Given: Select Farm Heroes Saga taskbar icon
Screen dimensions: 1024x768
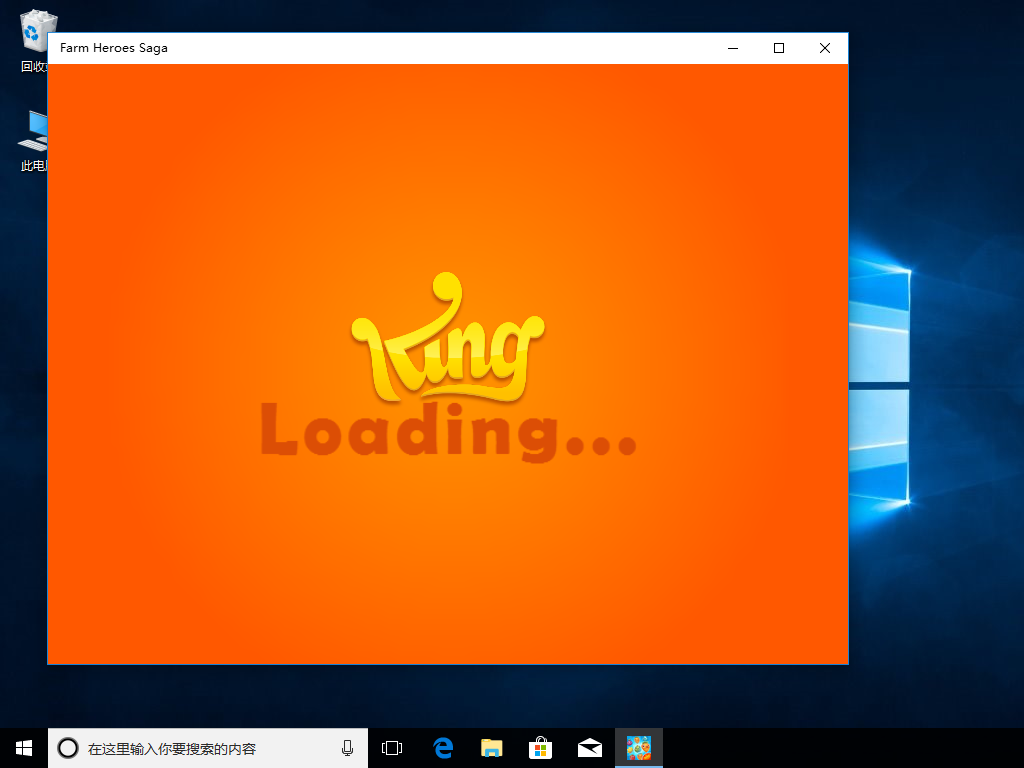Looking at the screenshot, I should pyautogui.click(x=639, y=748).
